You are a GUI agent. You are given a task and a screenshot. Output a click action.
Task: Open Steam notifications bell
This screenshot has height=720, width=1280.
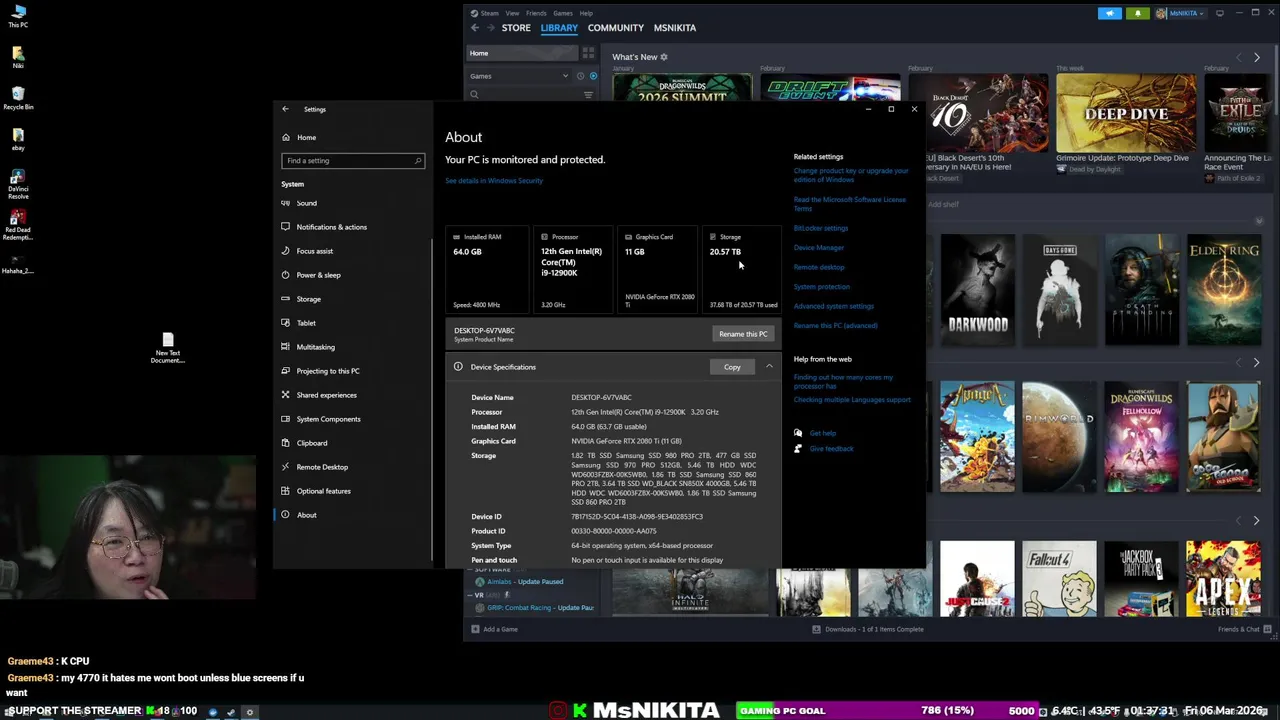pos(1137,13)
